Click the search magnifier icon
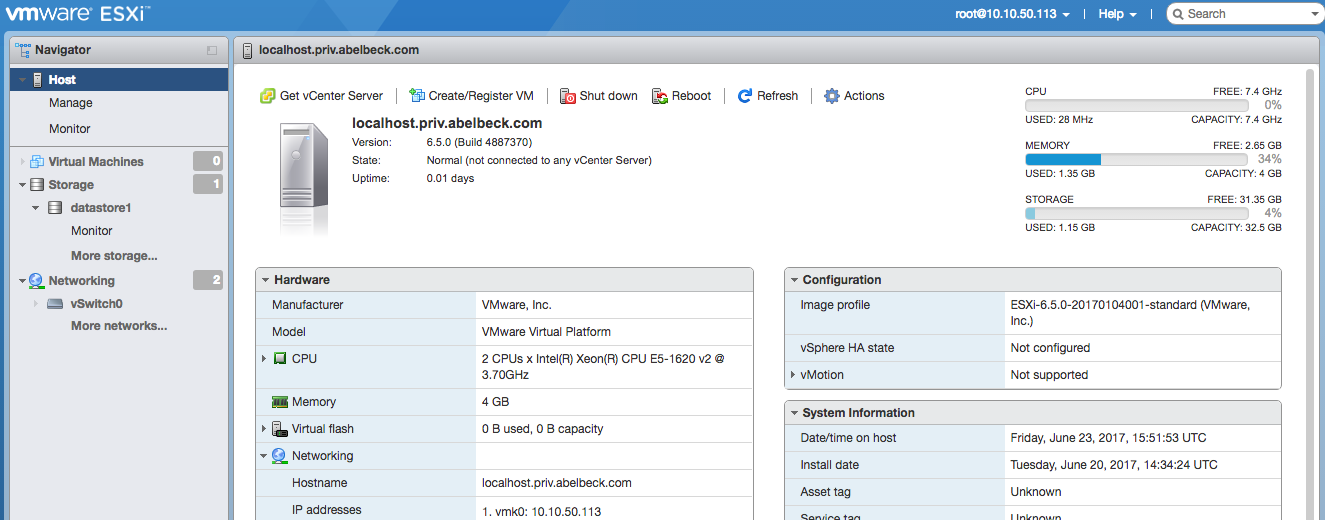 1179,14
